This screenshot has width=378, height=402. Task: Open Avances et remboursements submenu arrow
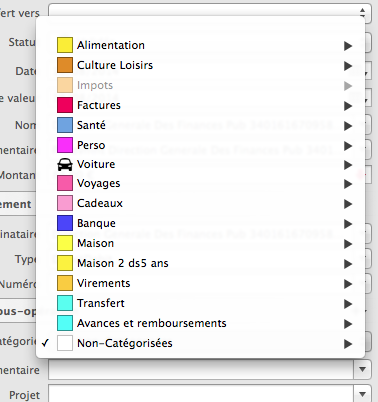tap(348, 324)
